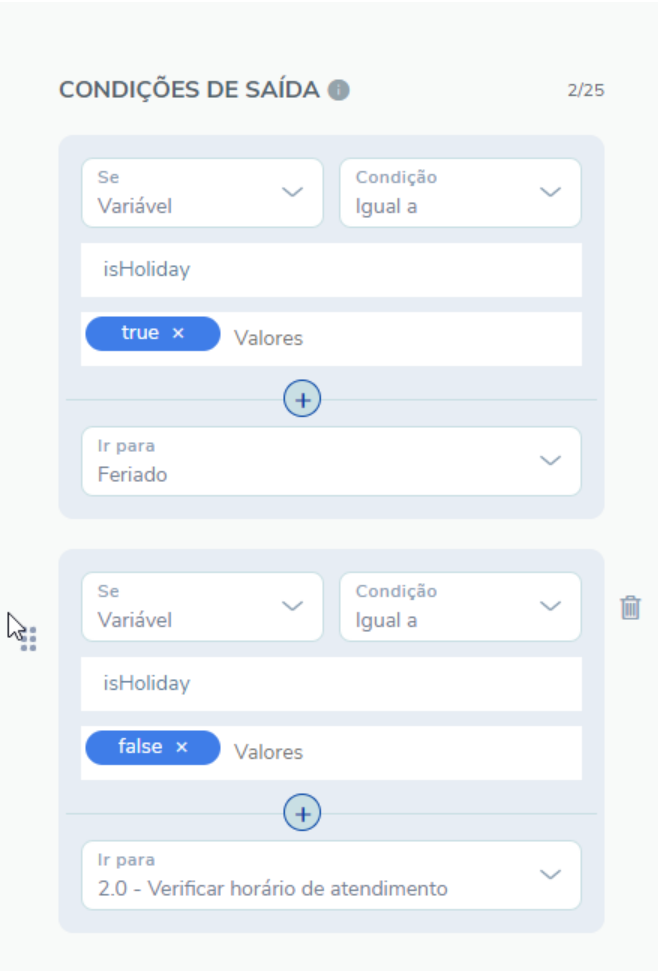Click info icon beside Condições de Saída

click(339, 90)
